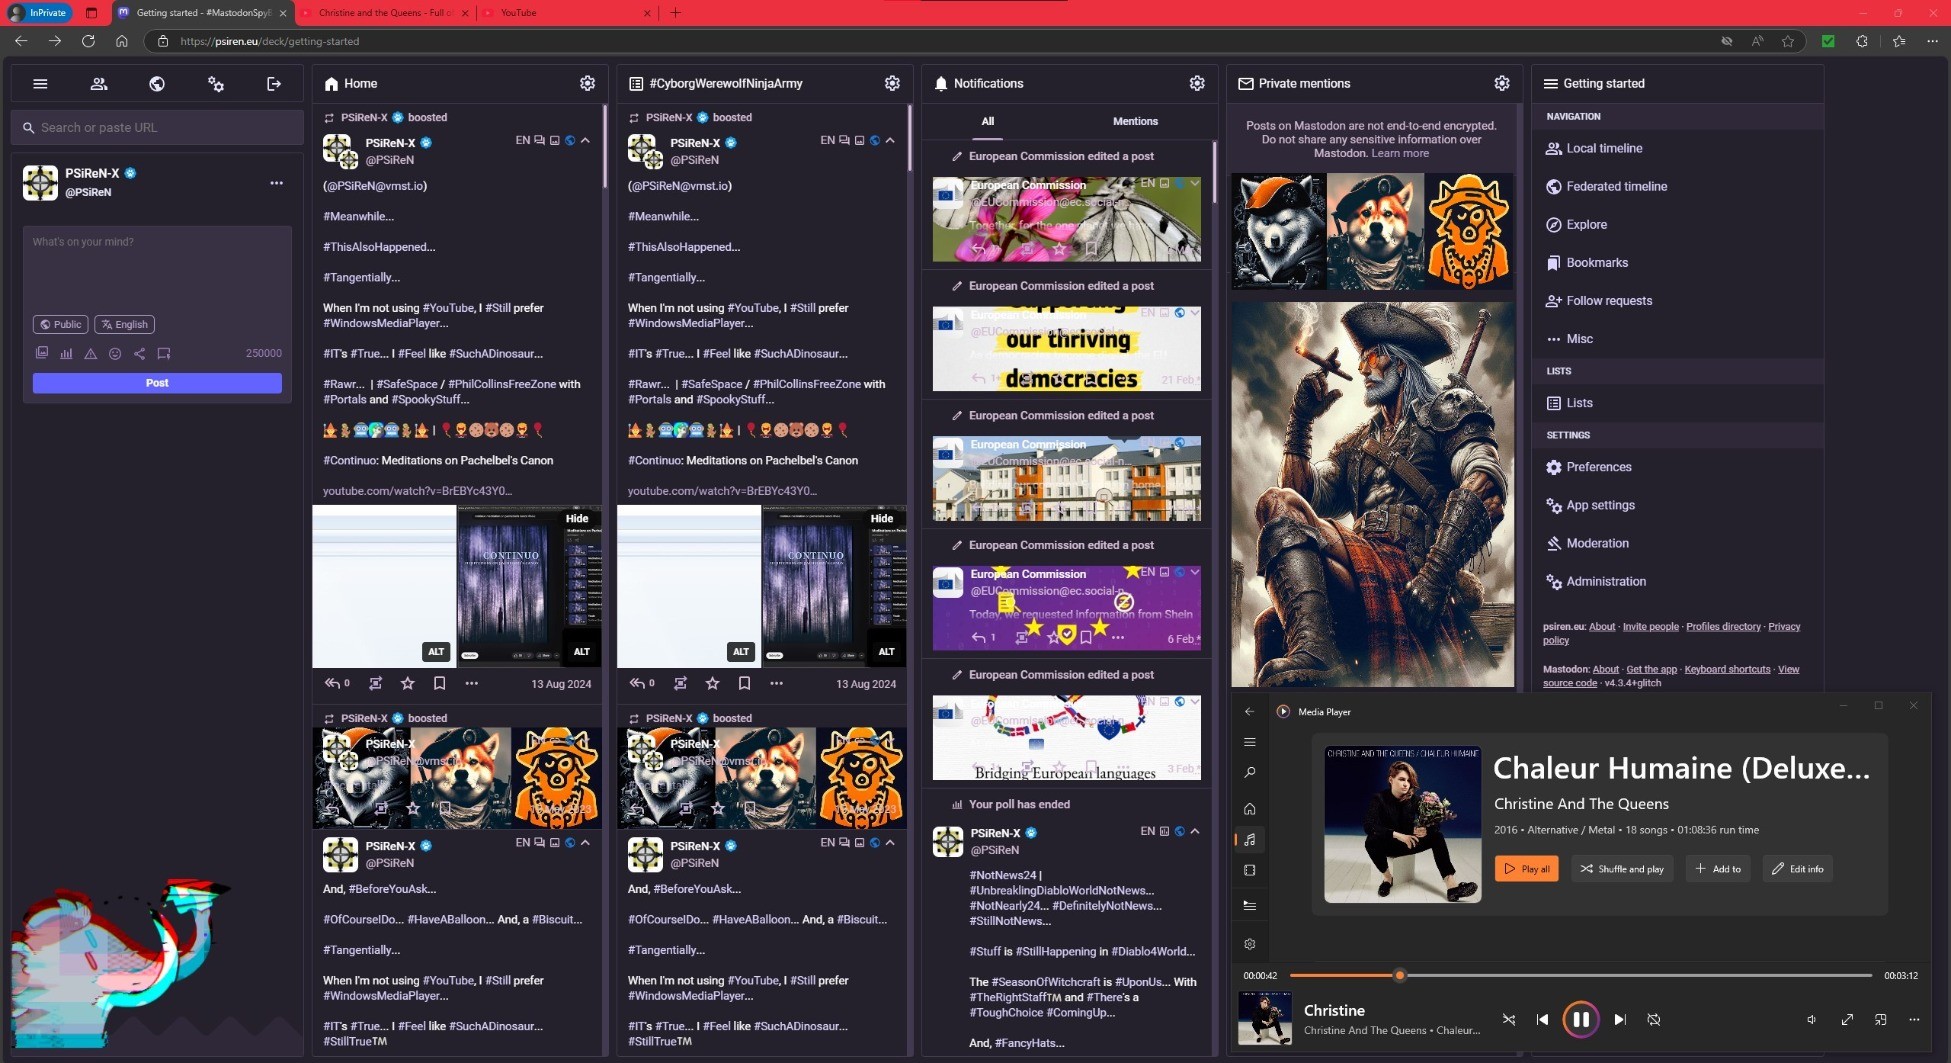1951x1063 pixels.
Task: Open Media Player search icon
Action: tap(1250, 773)
